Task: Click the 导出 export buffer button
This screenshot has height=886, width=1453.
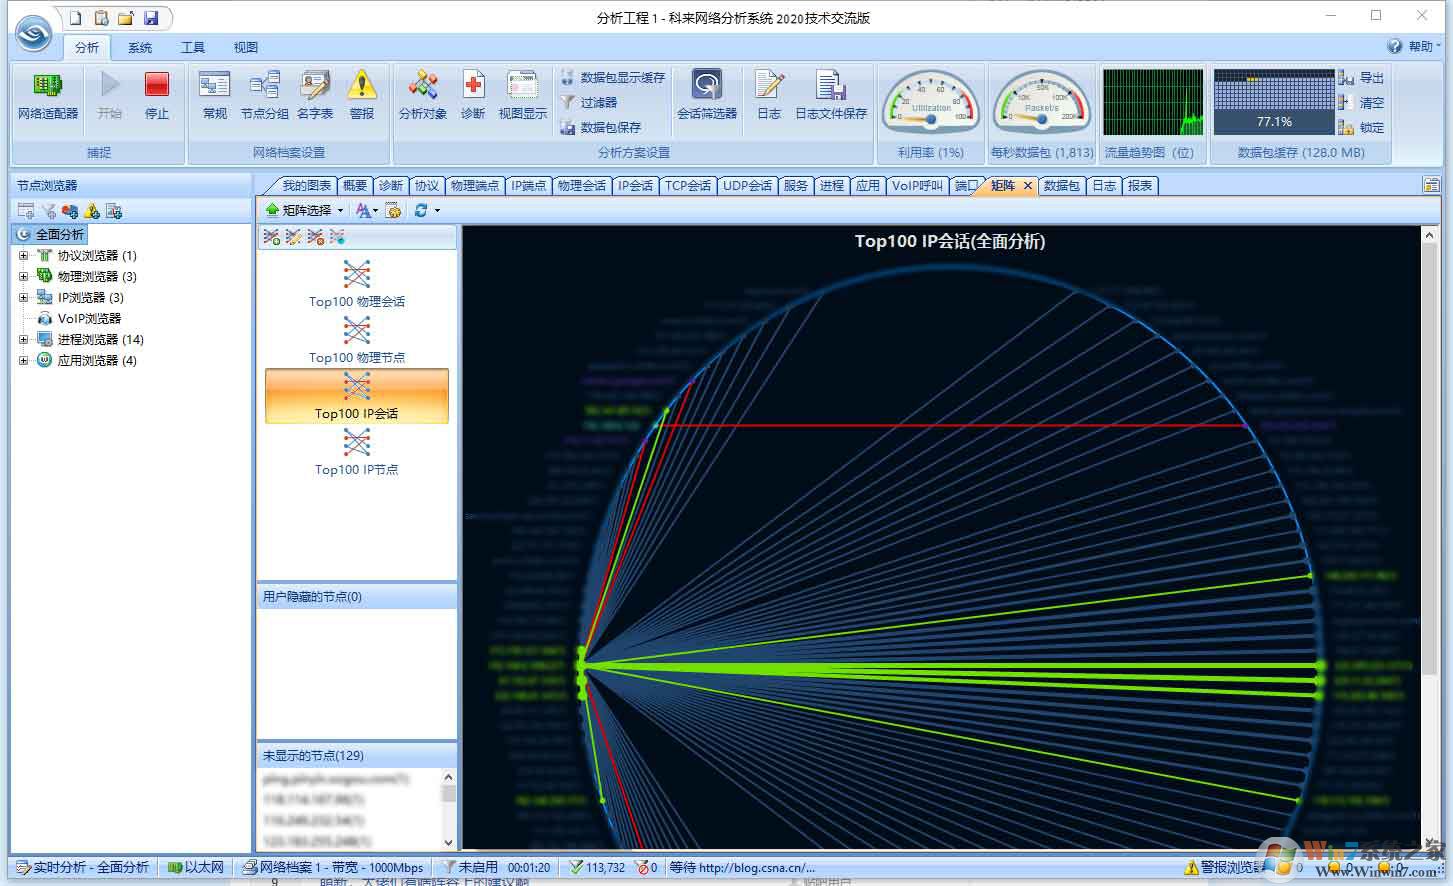Action: (1361, 78)
